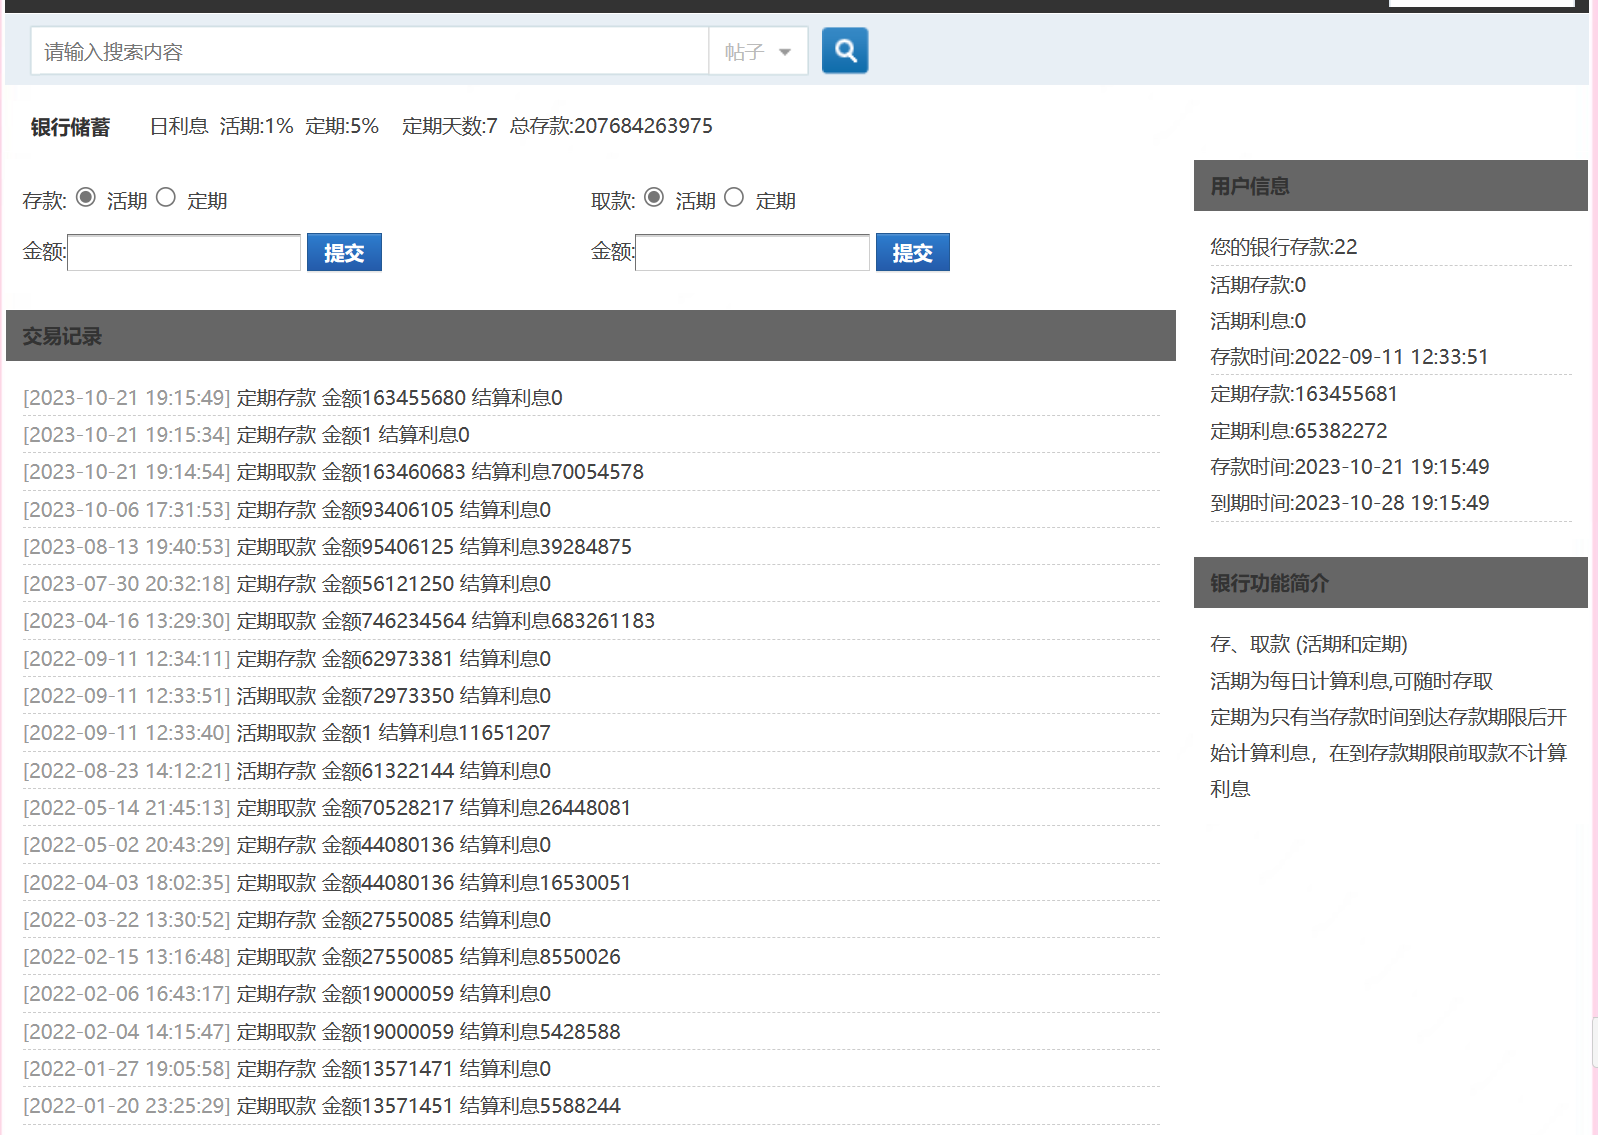This screenshot has height=1135, width=1598.
Task: Click the 交易记录 section header
Action: click(62, 336)
